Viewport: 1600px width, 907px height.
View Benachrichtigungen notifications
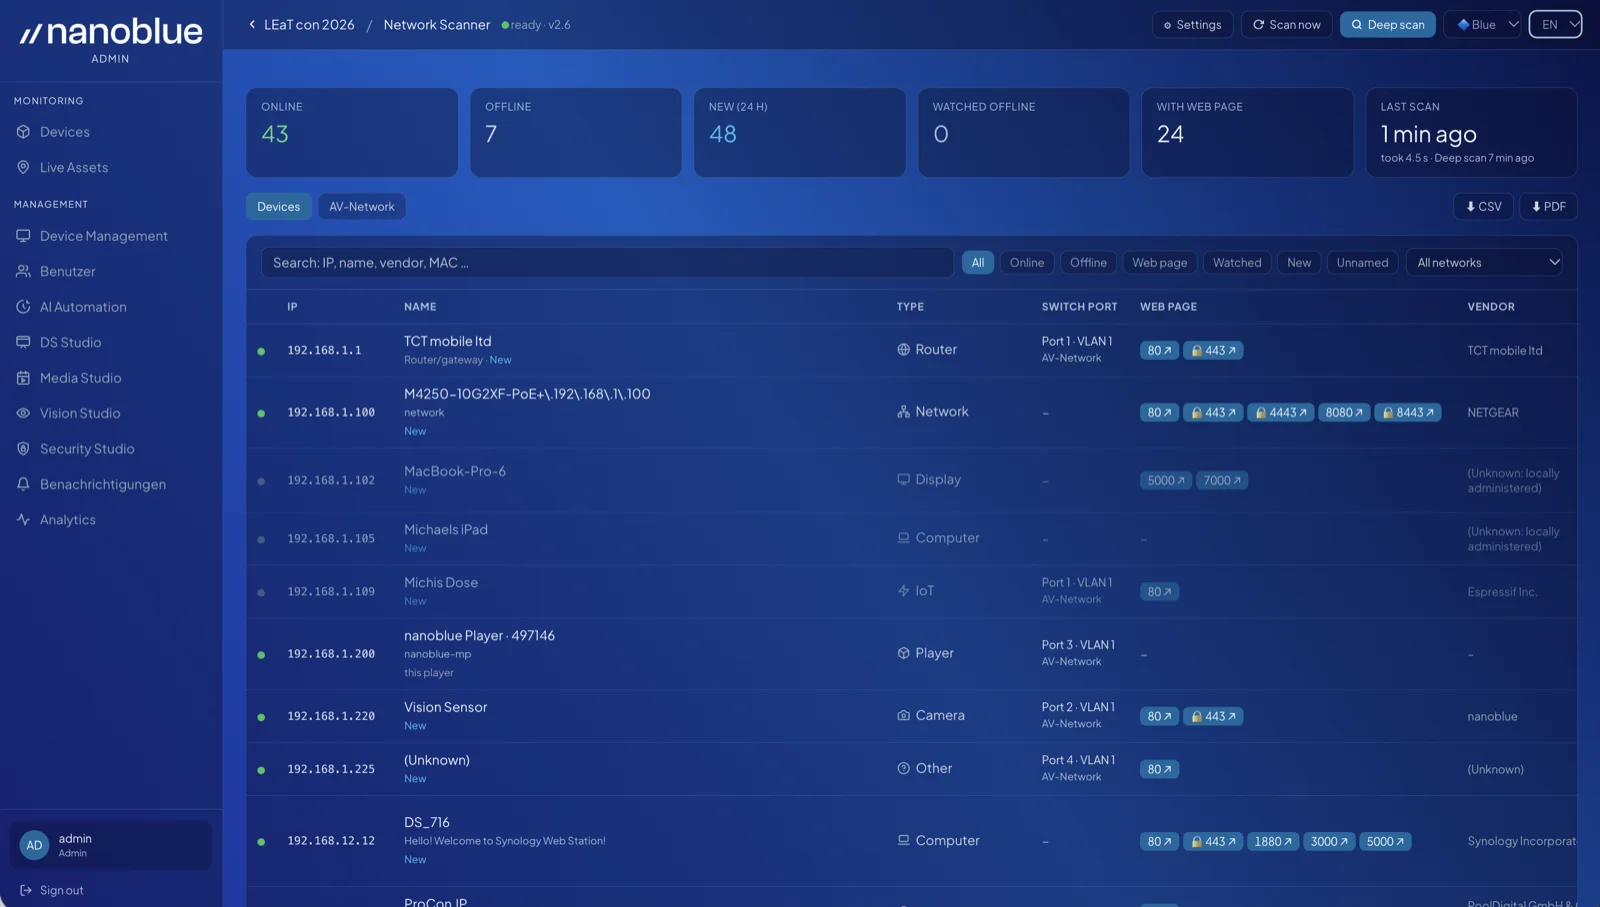(103, 484)
